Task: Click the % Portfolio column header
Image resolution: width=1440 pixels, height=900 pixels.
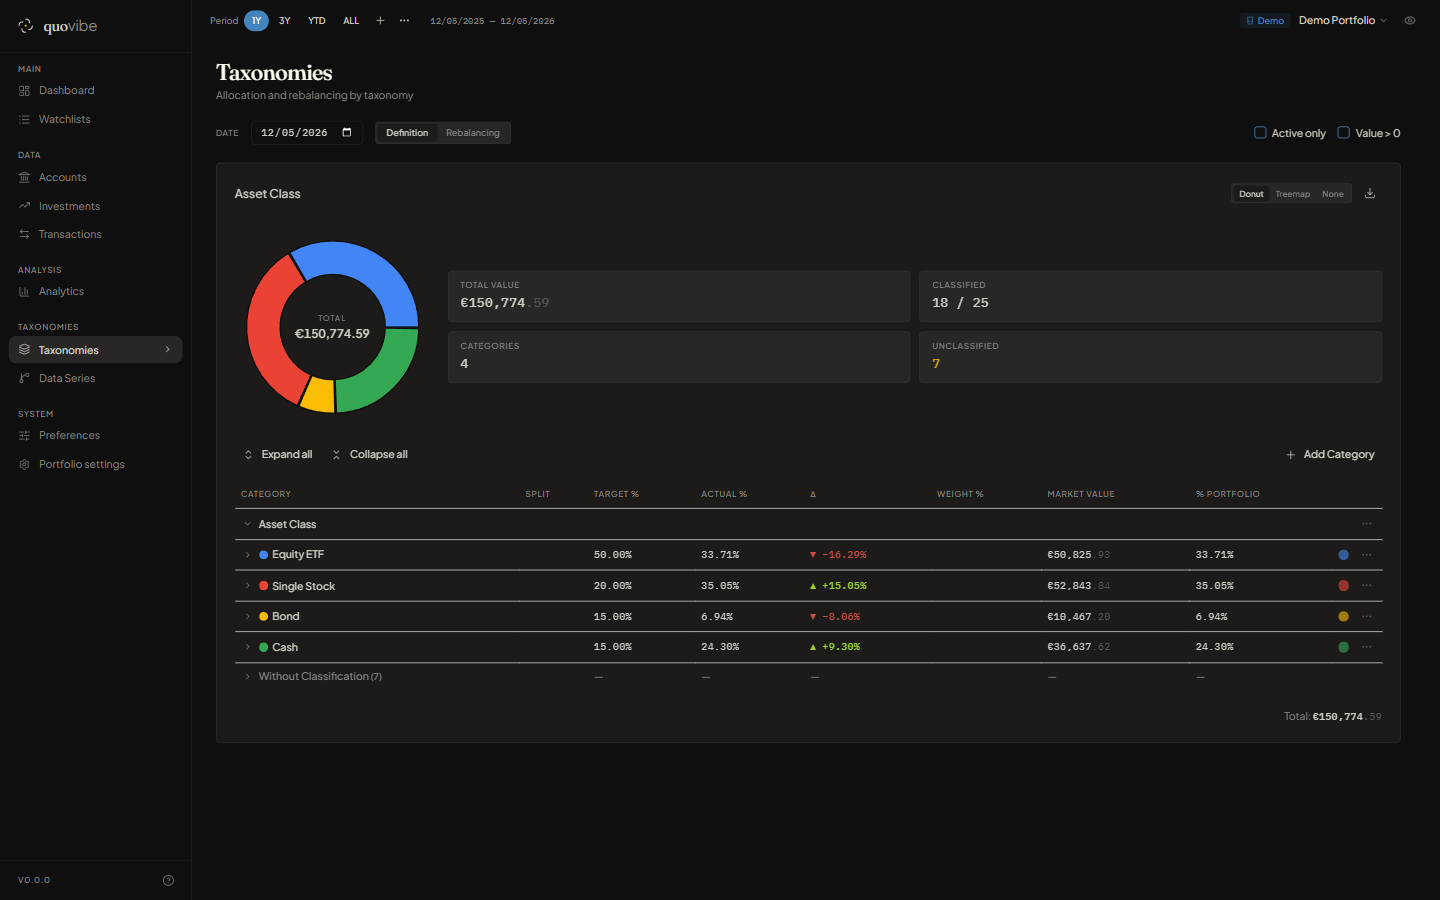Action: pyautogui.click(x=1228, y=494)
